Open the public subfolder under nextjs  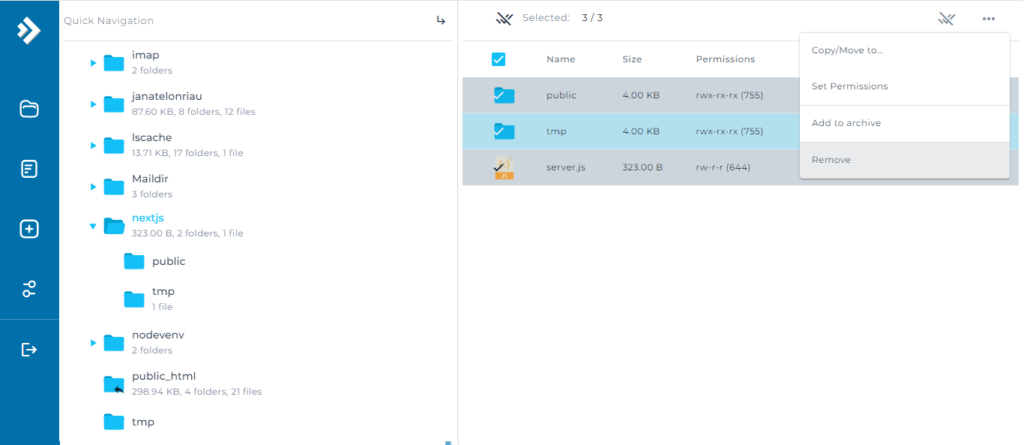(x=168, y=261)
